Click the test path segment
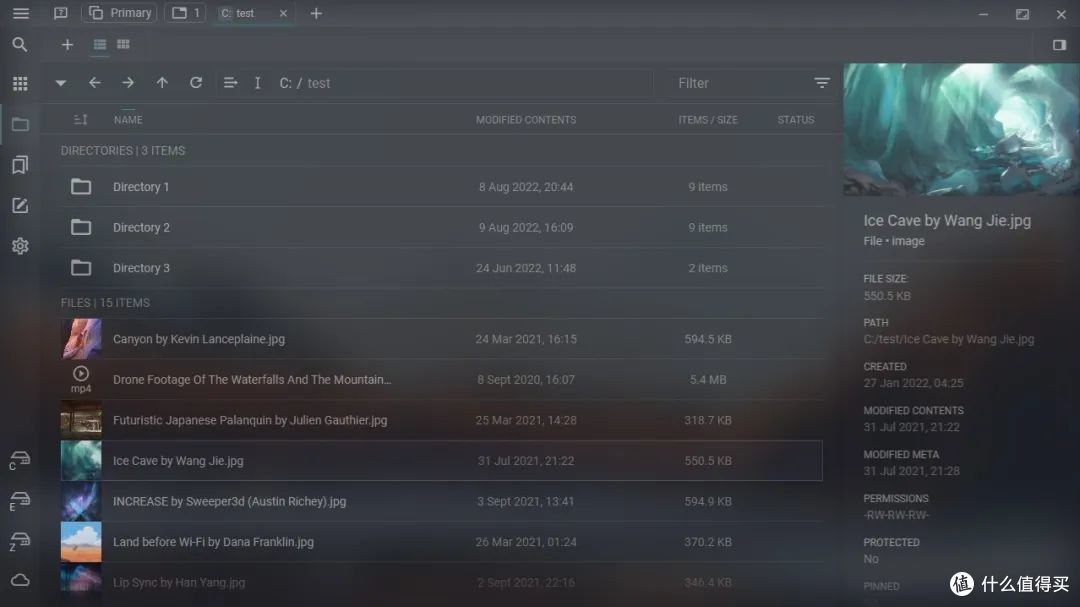The height and width of the screenshot is (607, 1080). [318, 83]
